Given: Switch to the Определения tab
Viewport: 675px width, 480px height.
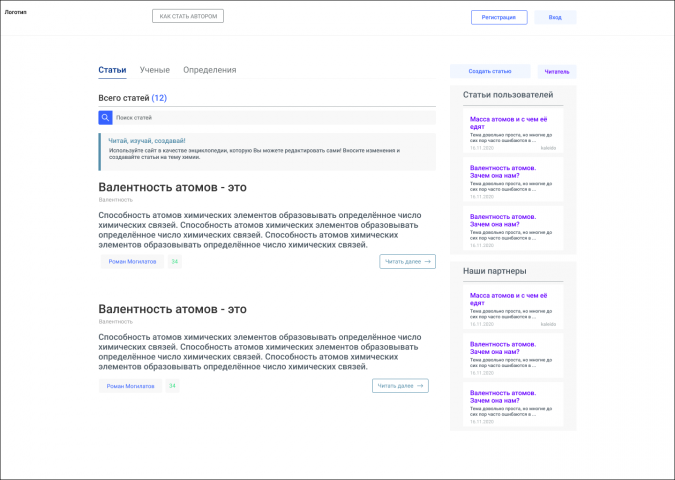Looking at the screenshot, I should [210, 70].
